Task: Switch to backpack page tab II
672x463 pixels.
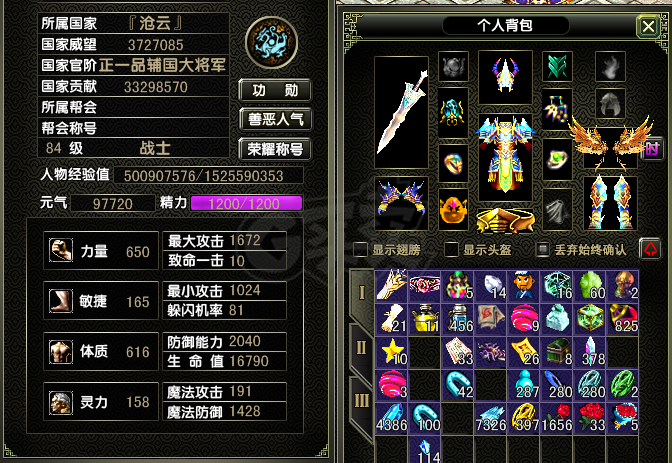Action: (x=362, y=348)
